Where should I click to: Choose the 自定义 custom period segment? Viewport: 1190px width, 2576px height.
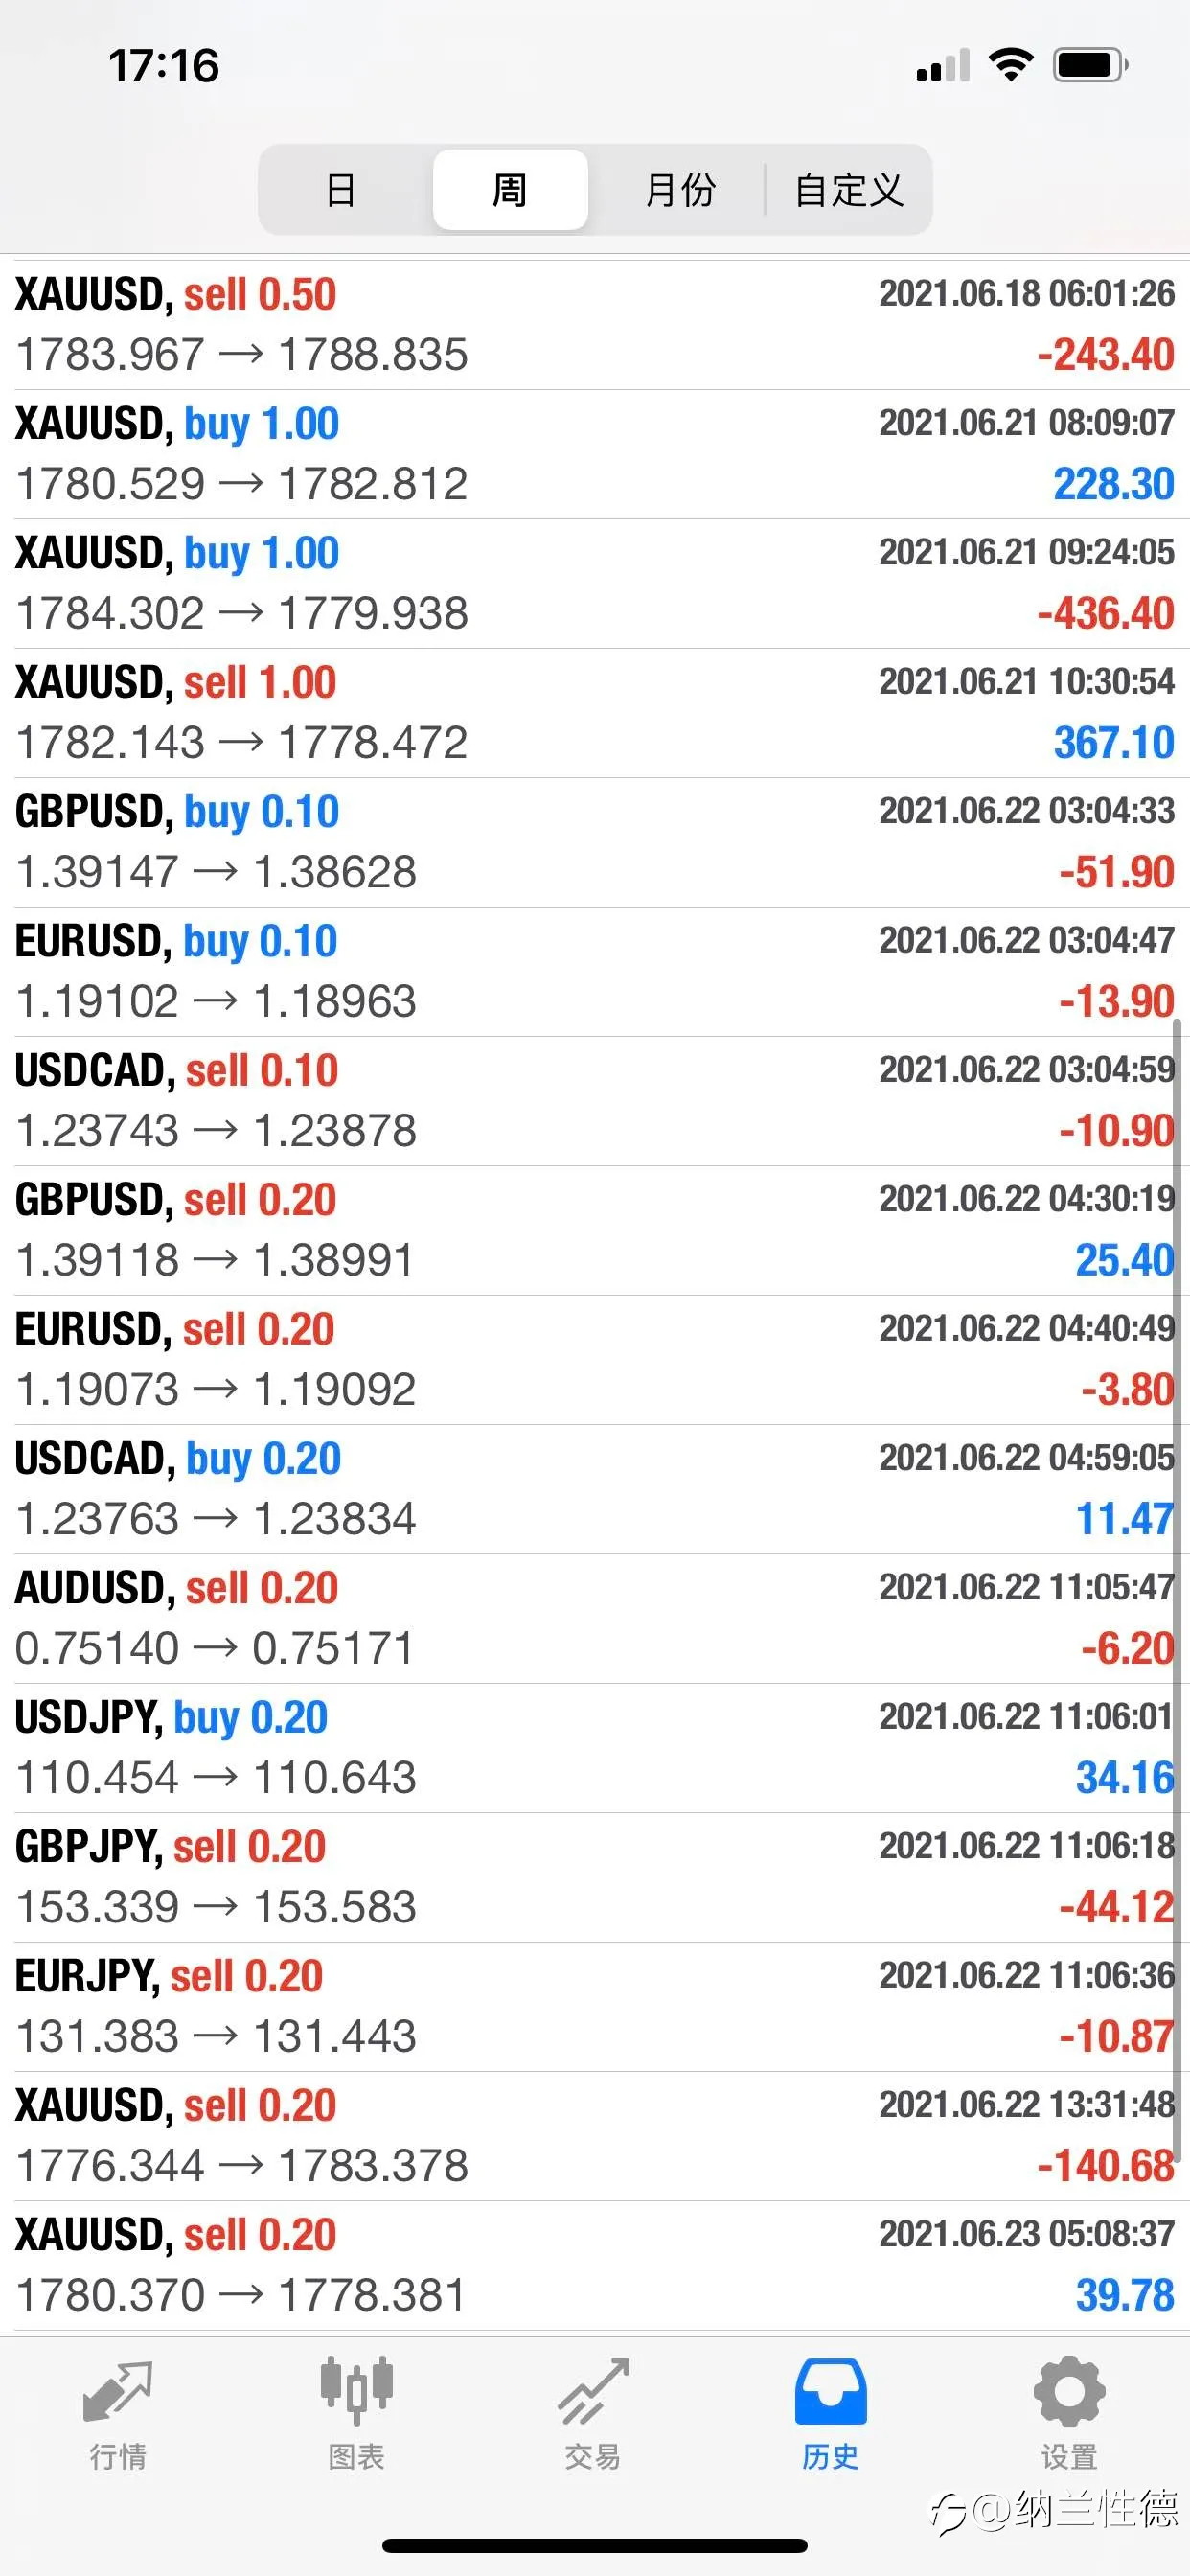849,189
